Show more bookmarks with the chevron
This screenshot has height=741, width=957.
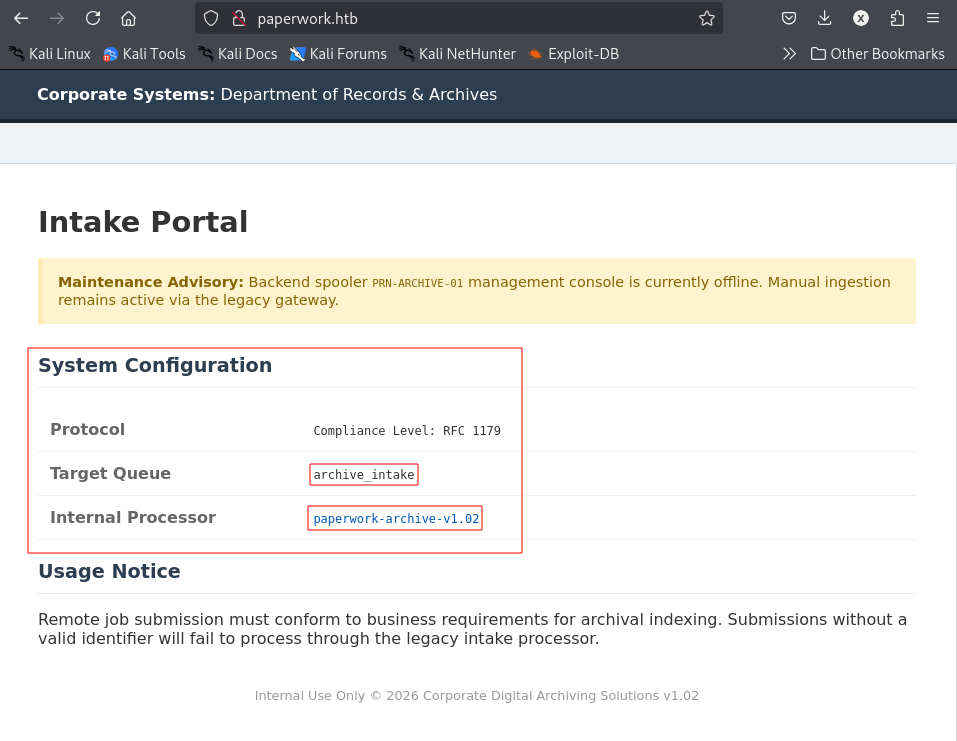[789, 54]
